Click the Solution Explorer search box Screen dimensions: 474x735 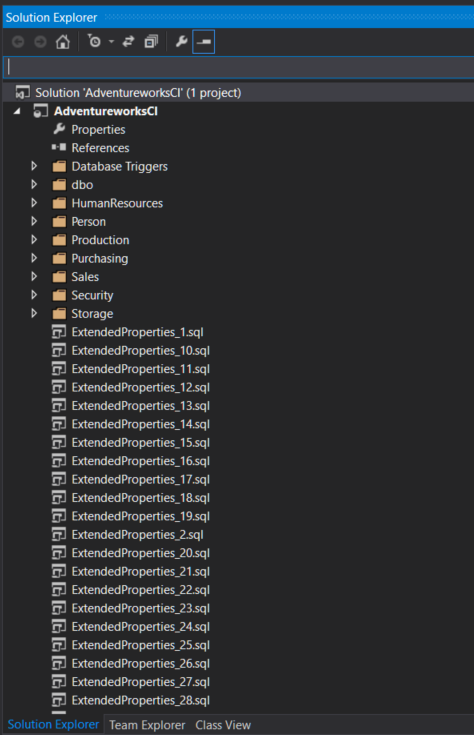238,67
